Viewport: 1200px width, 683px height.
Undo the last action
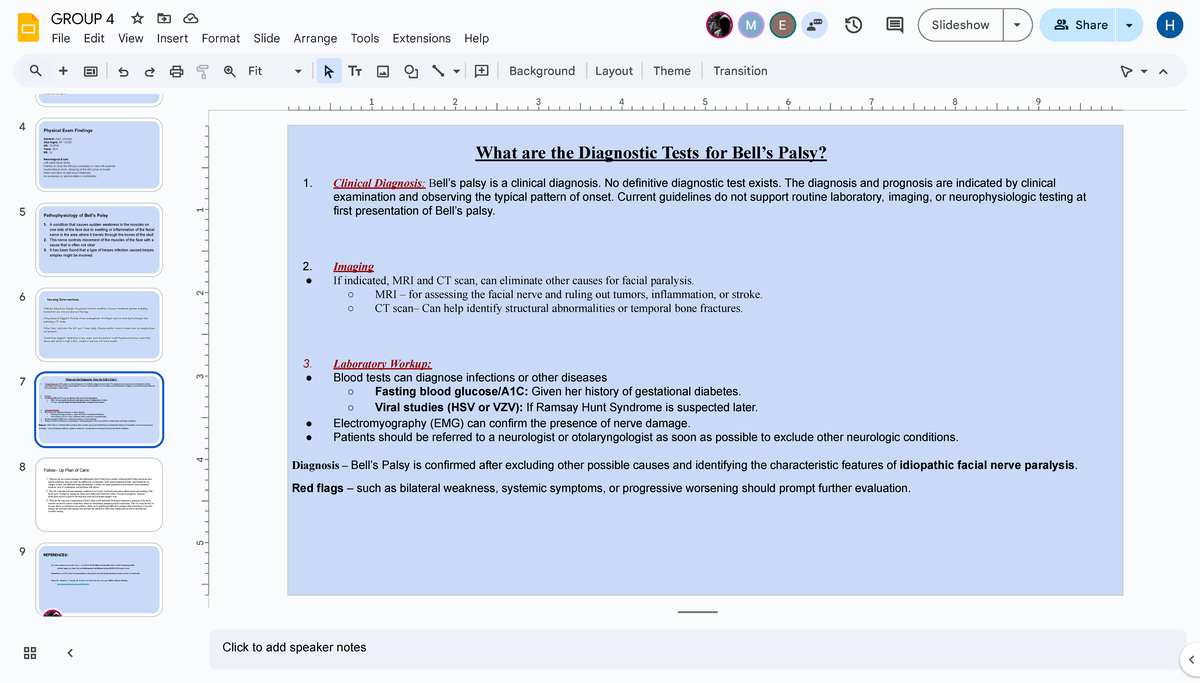tap(123, 71)
